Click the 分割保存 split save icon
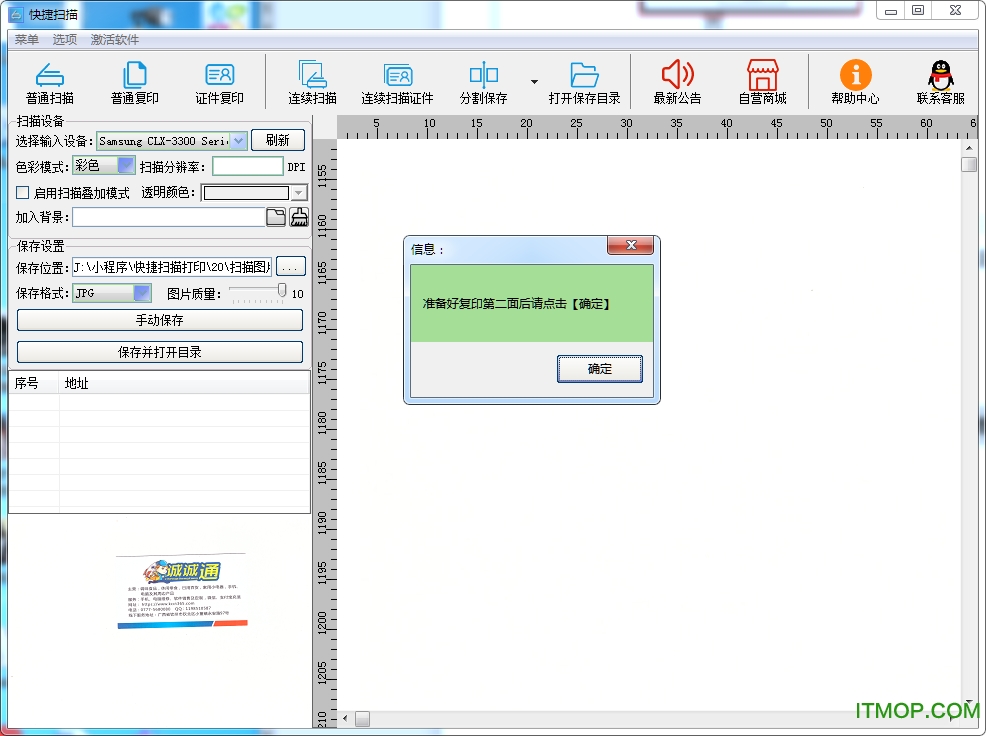The width and height of the screenshot is (986, 736). pyautogui.click(x=483, y=76)
